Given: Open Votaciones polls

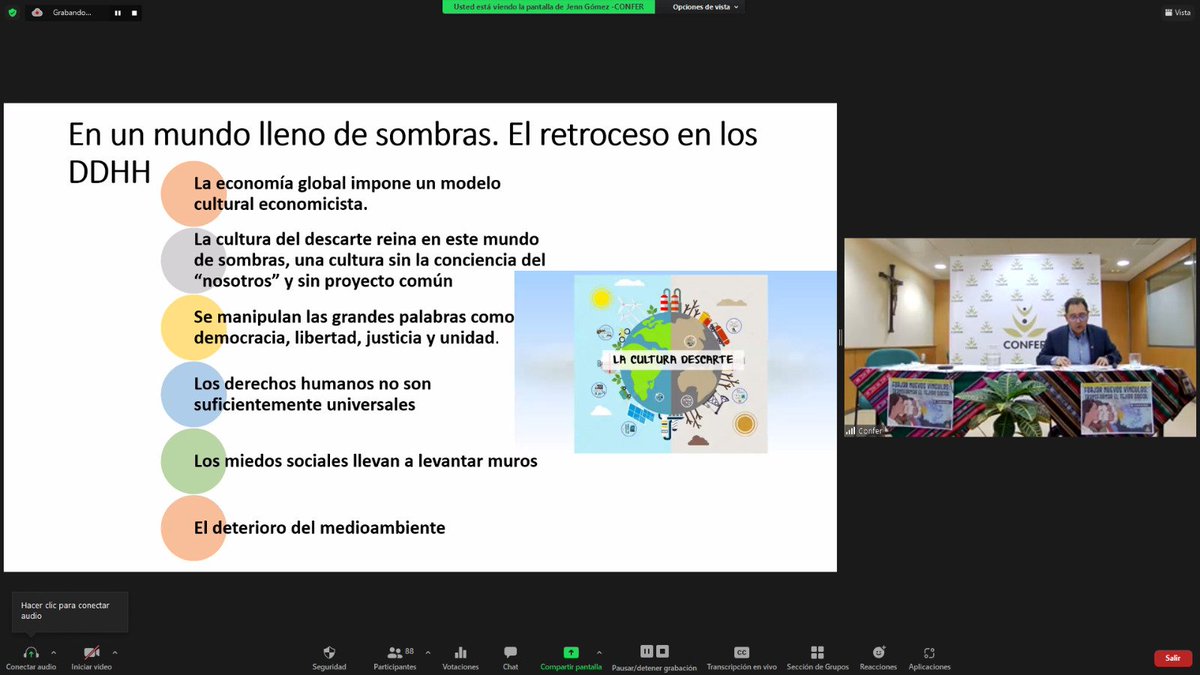Looking at the screenshot, I should tap(461, 657).
